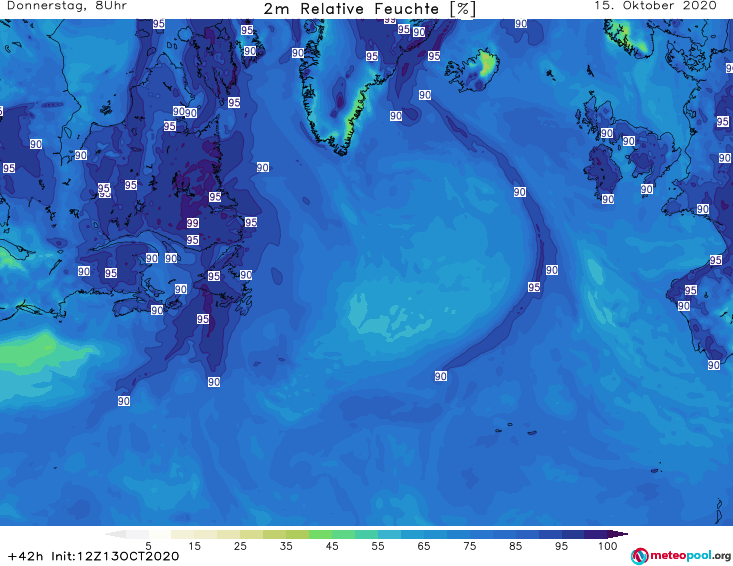Click the '35' tick label on the color scale

pyautogui.click(x=286, y=546)
